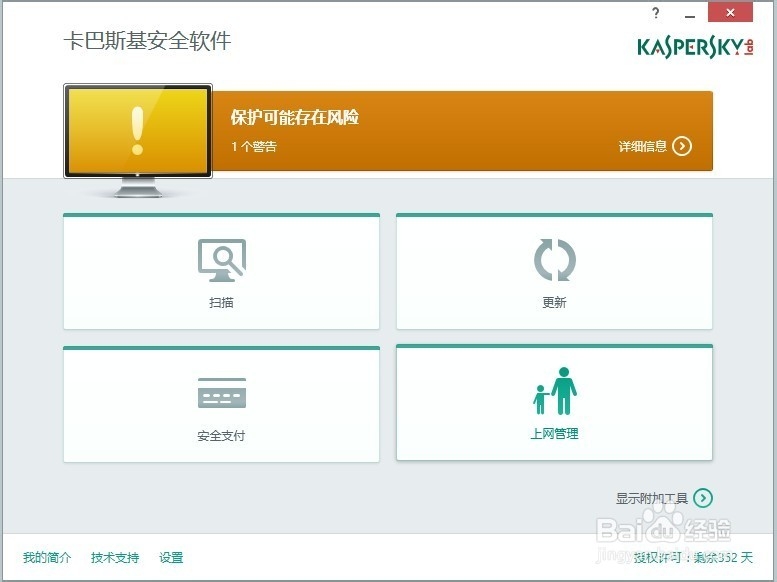Click the 卡巴斯基安全软件 title text

pyautogui.click(x=147, y=41)
